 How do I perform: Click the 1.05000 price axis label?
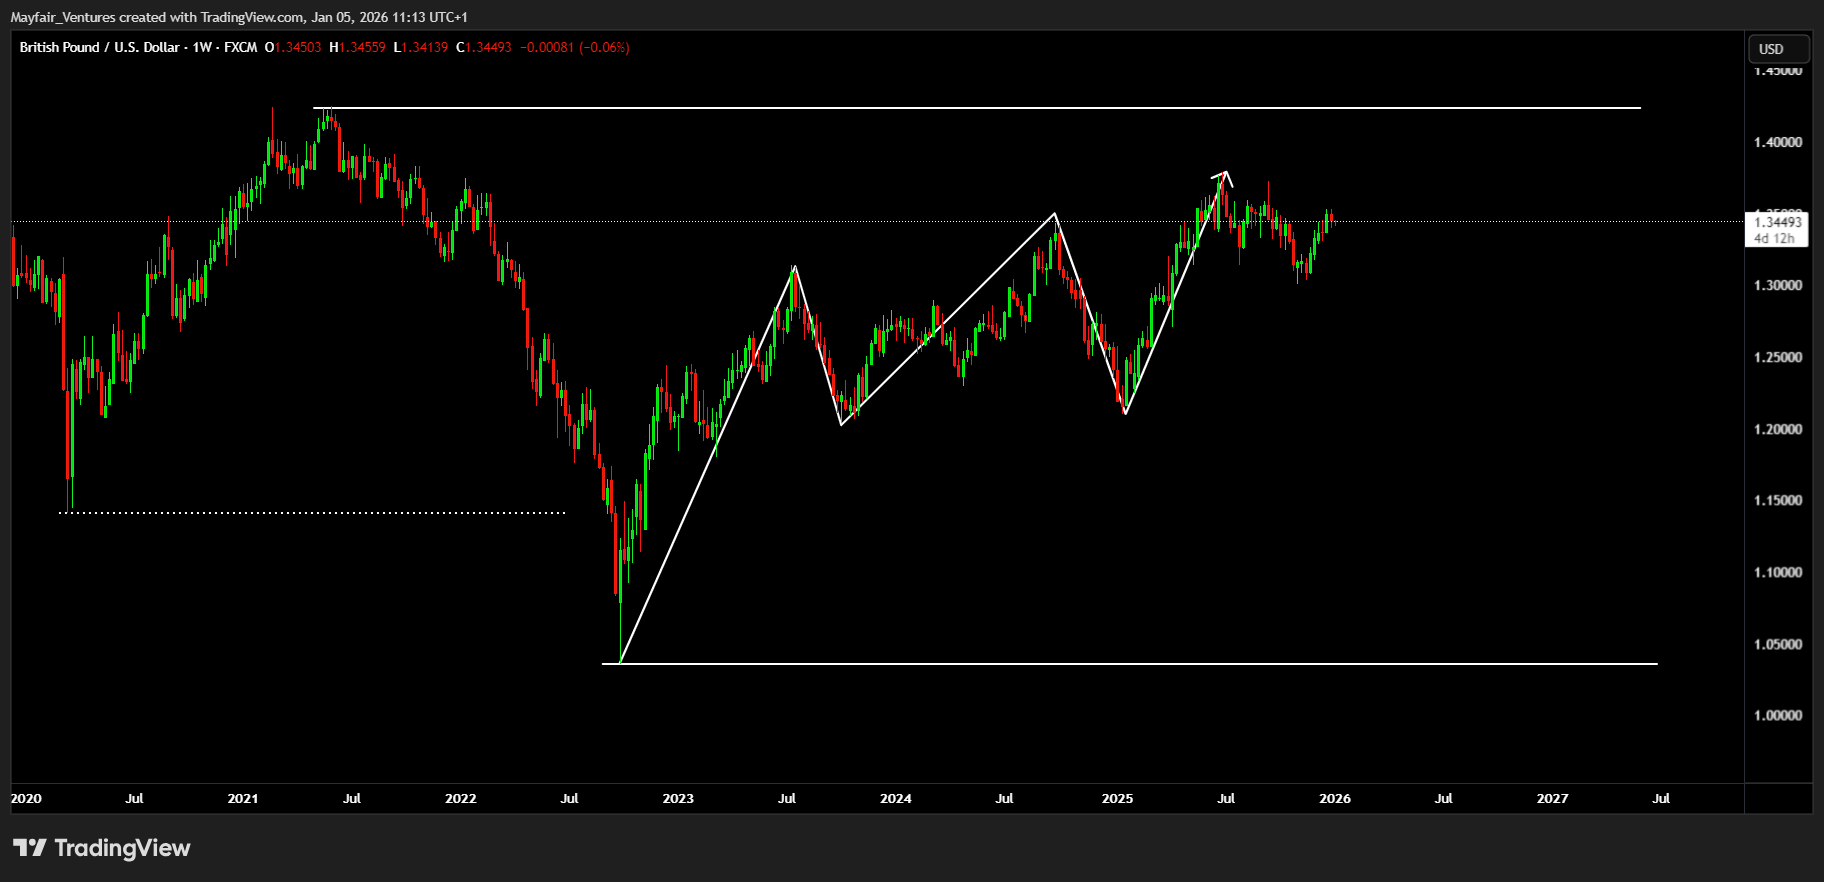(1778, 644)
